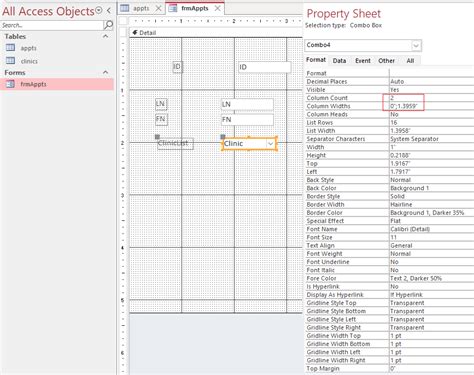Image resolution: width=474 pixels, height=375 pixels.
Task: Select the frmAppts form icon in Forms group
Action: (11, 84)
